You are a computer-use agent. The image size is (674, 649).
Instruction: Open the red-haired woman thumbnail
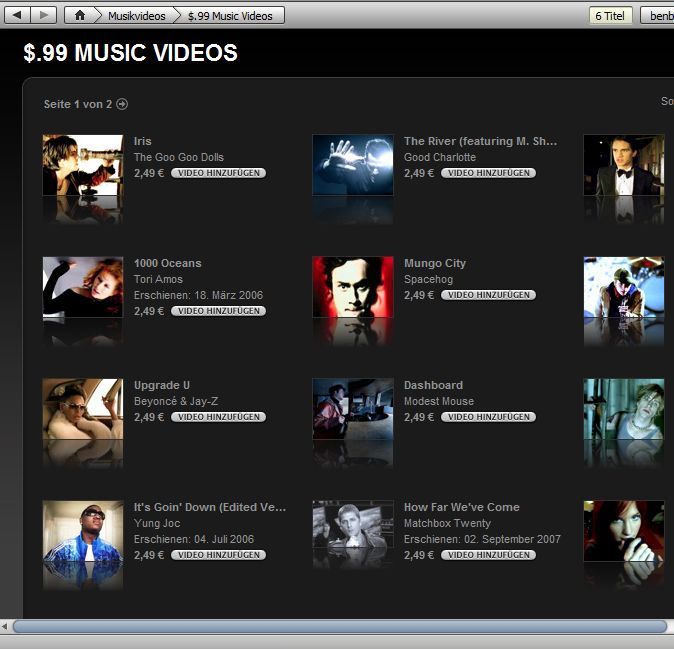coord(624,531)
